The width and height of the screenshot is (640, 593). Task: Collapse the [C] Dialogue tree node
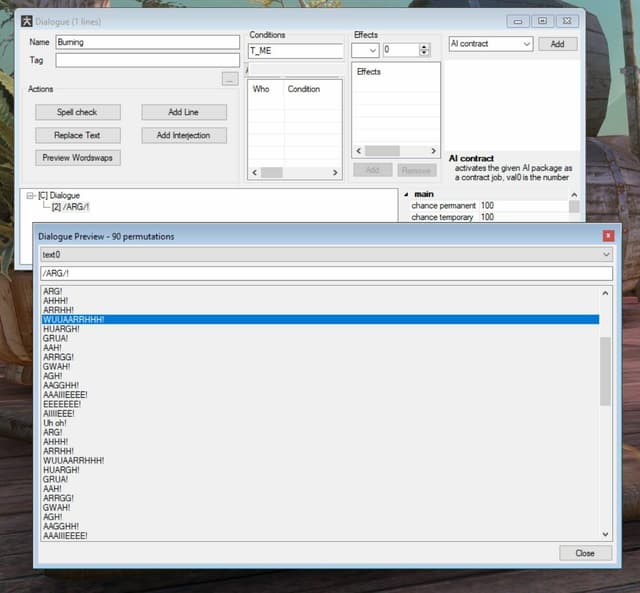pyautogui.click(x=30, y=196)
